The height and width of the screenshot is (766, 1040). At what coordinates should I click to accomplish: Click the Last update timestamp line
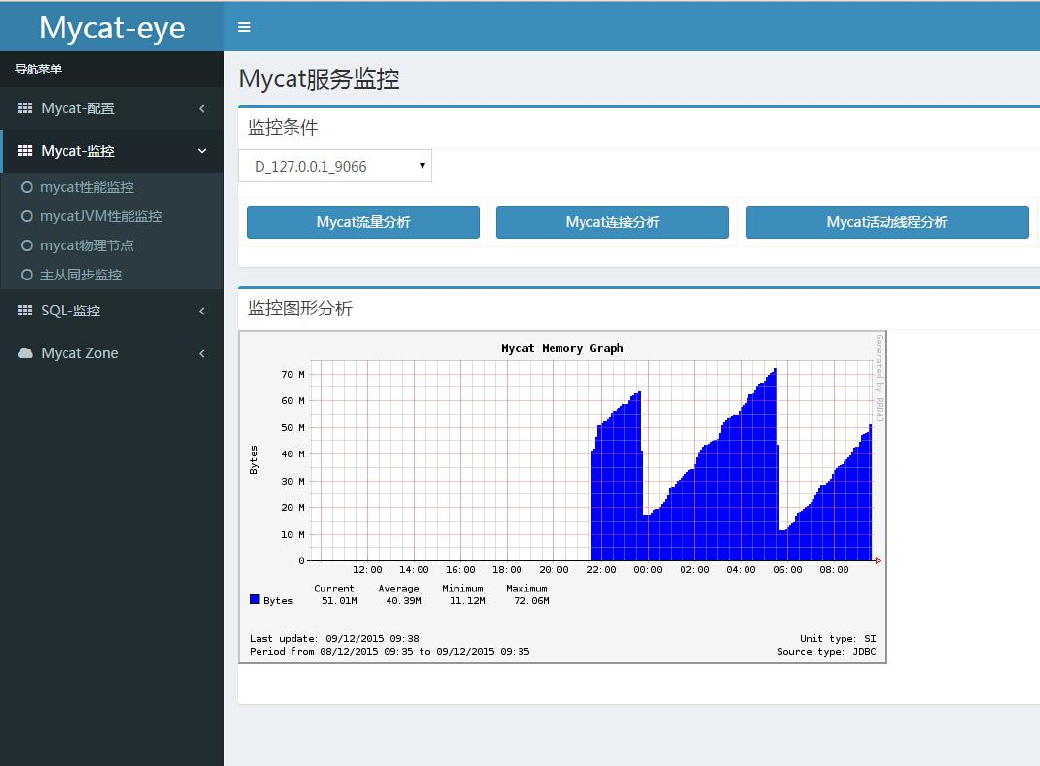(x=335, y=639)
